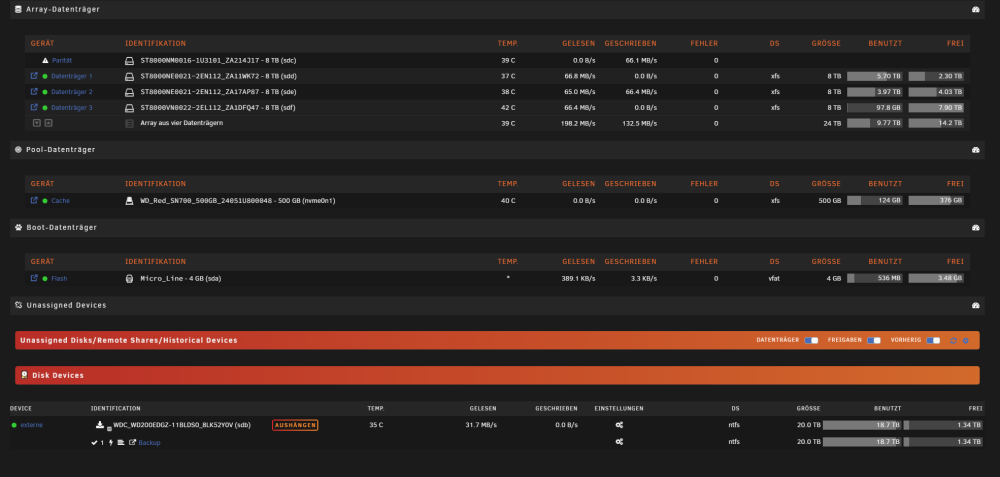Screen dimensions: 1000x477
Task: Click the green status dot of Cache
Action: (45, 200)
